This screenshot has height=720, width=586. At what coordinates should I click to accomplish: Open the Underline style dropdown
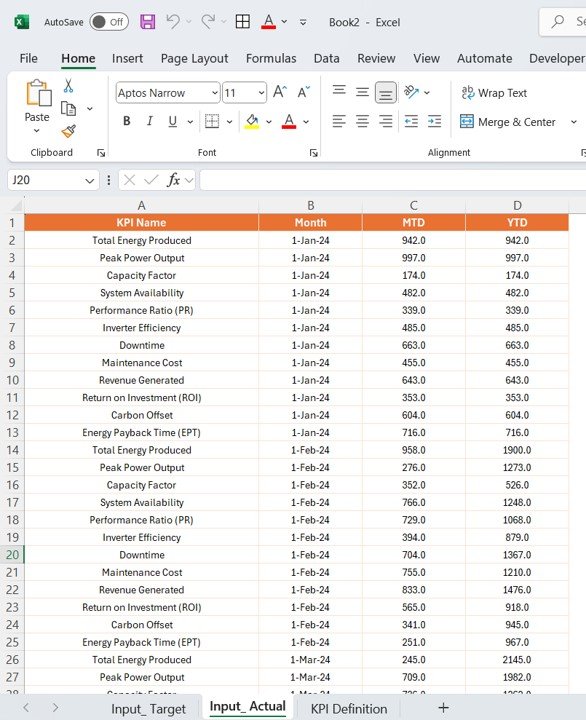(190, 122)
